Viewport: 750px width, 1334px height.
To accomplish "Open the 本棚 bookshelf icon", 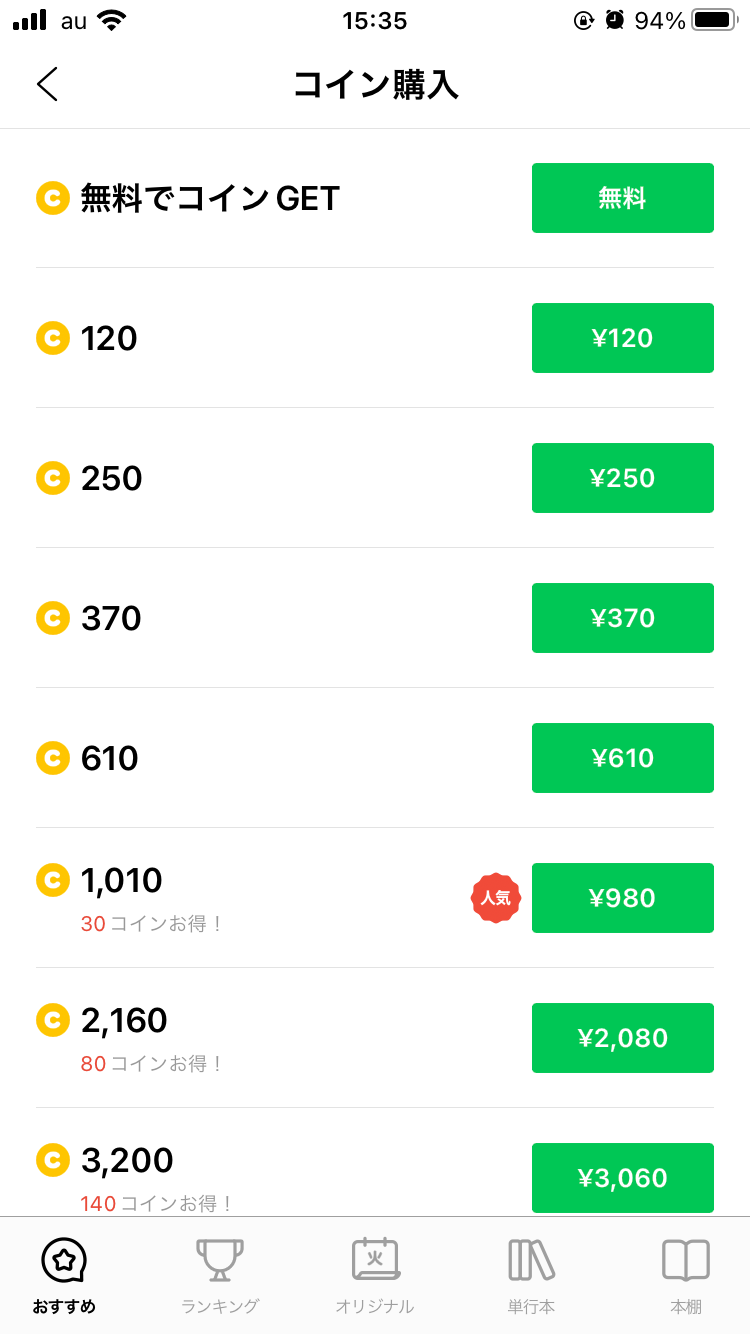I will 686,1260.
